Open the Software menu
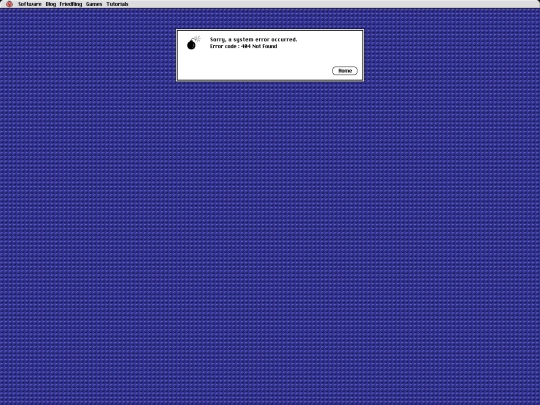The width and height of the screenshot is (540, 405). [30, 4]
